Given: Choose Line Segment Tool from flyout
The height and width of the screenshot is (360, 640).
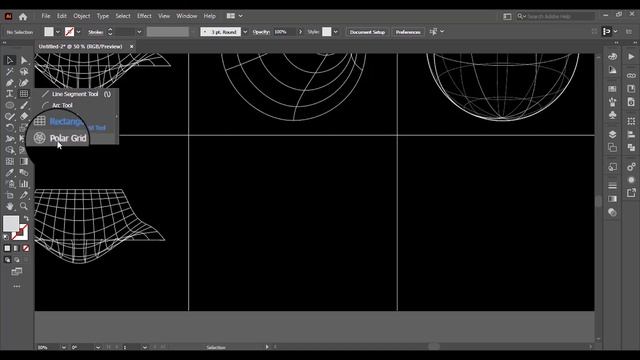Looking at the screenshot, I should click(76, 94).
